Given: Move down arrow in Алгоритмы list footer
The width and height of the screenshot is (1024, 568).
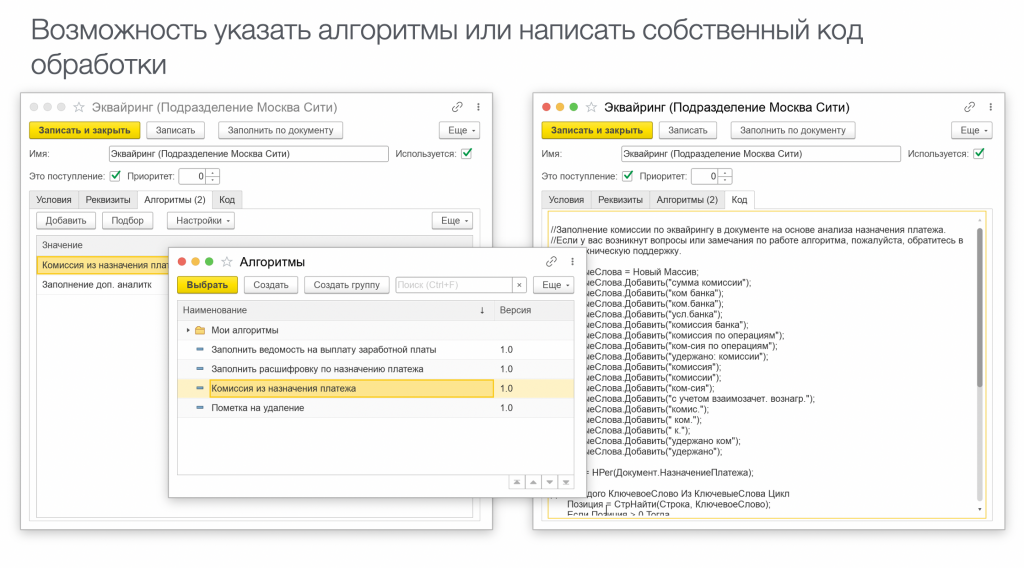Looking at the screenshot, I should click(x=550, y=482).
